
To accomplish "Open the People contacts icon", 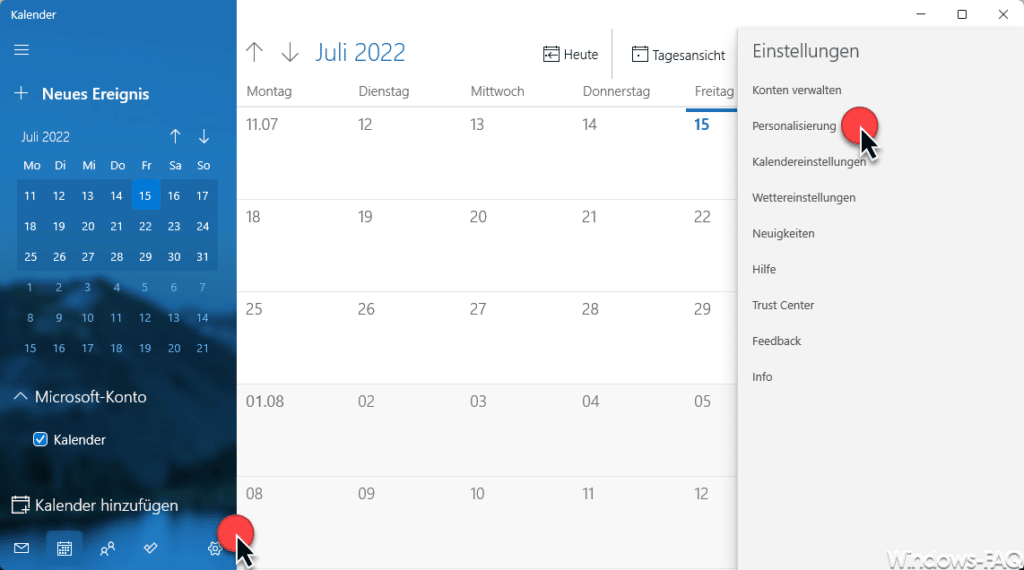I will [107, 548].
